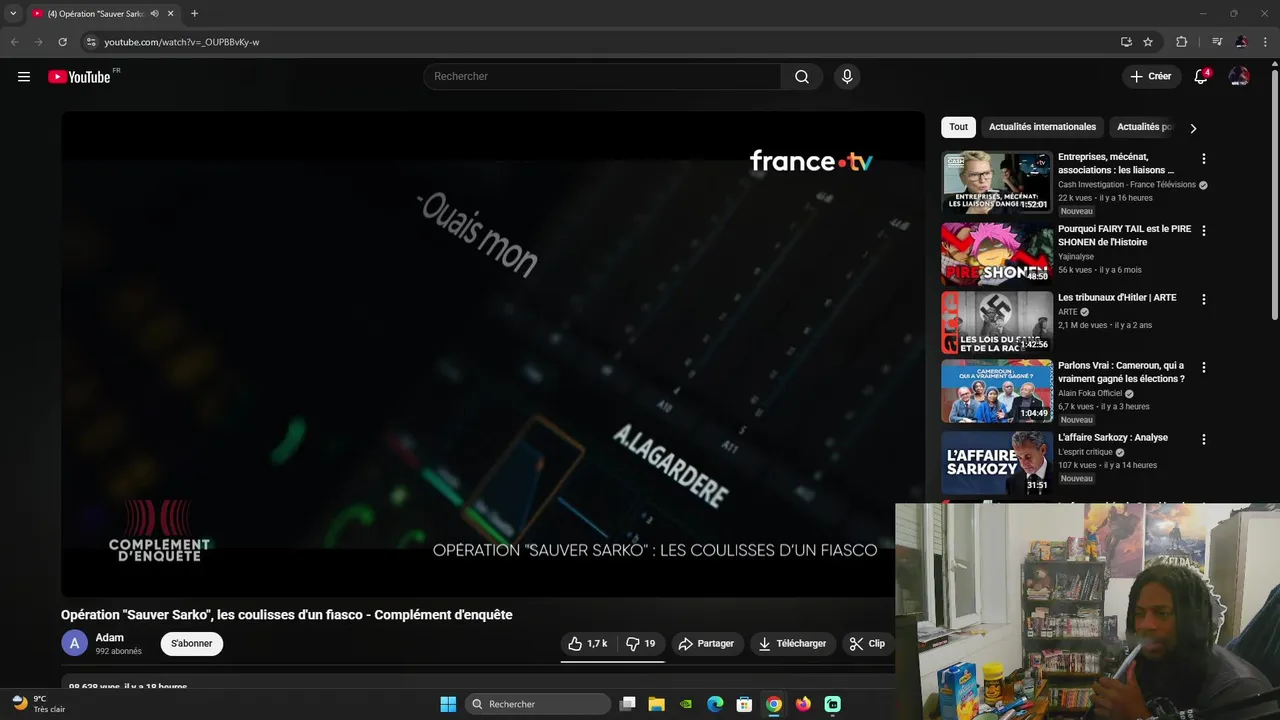Image resolution: width=1280 pixels, height=720 pixels.
Task: Open the Adam channel name link
Action: coord(110,638)
